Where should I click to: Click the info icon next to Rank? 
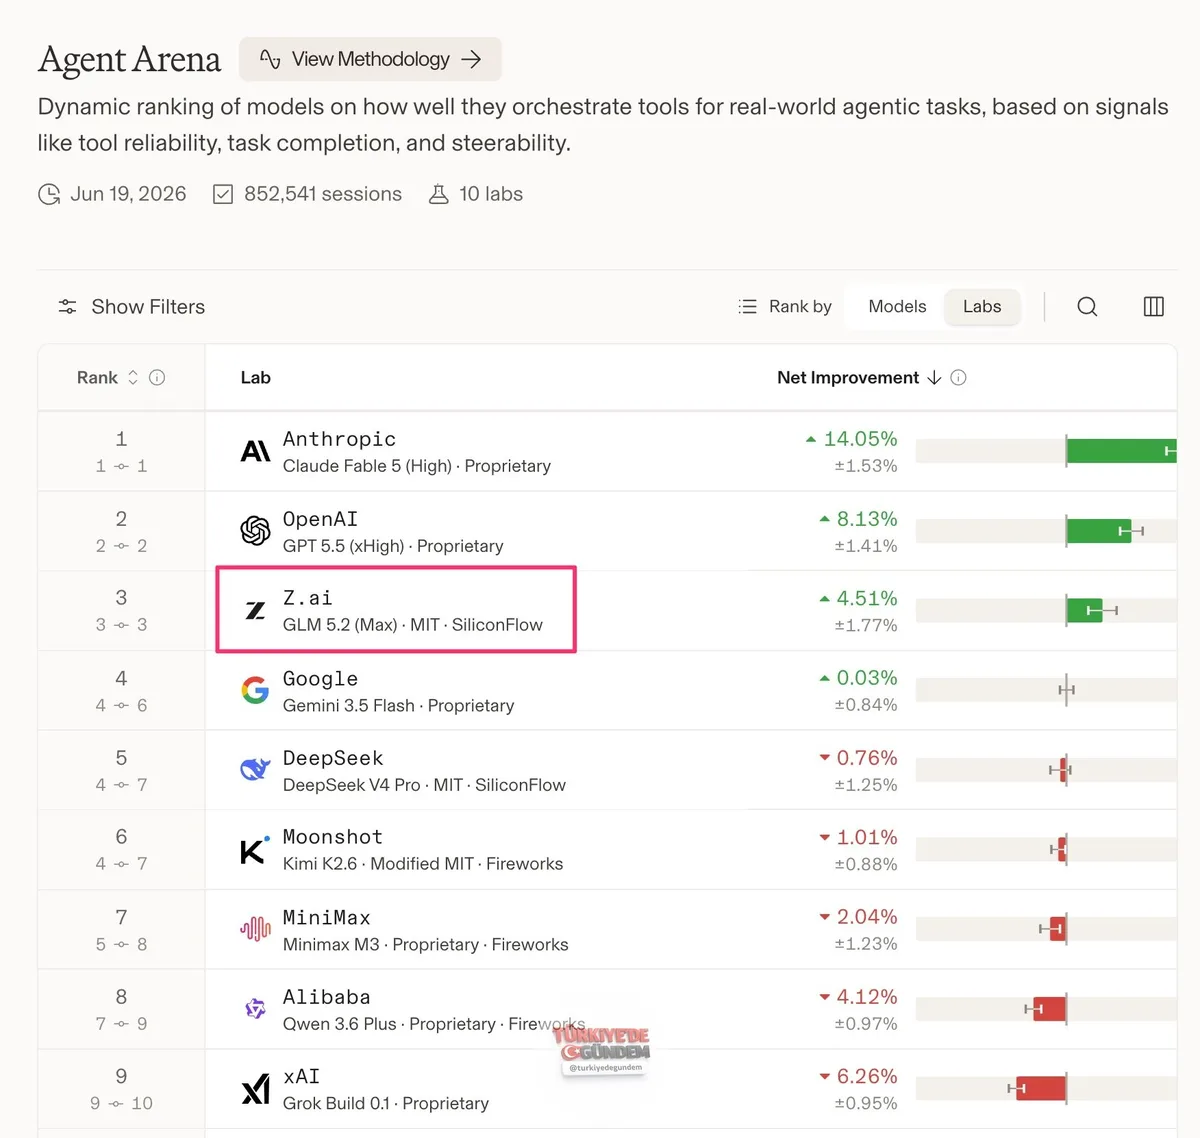[157, 377]
